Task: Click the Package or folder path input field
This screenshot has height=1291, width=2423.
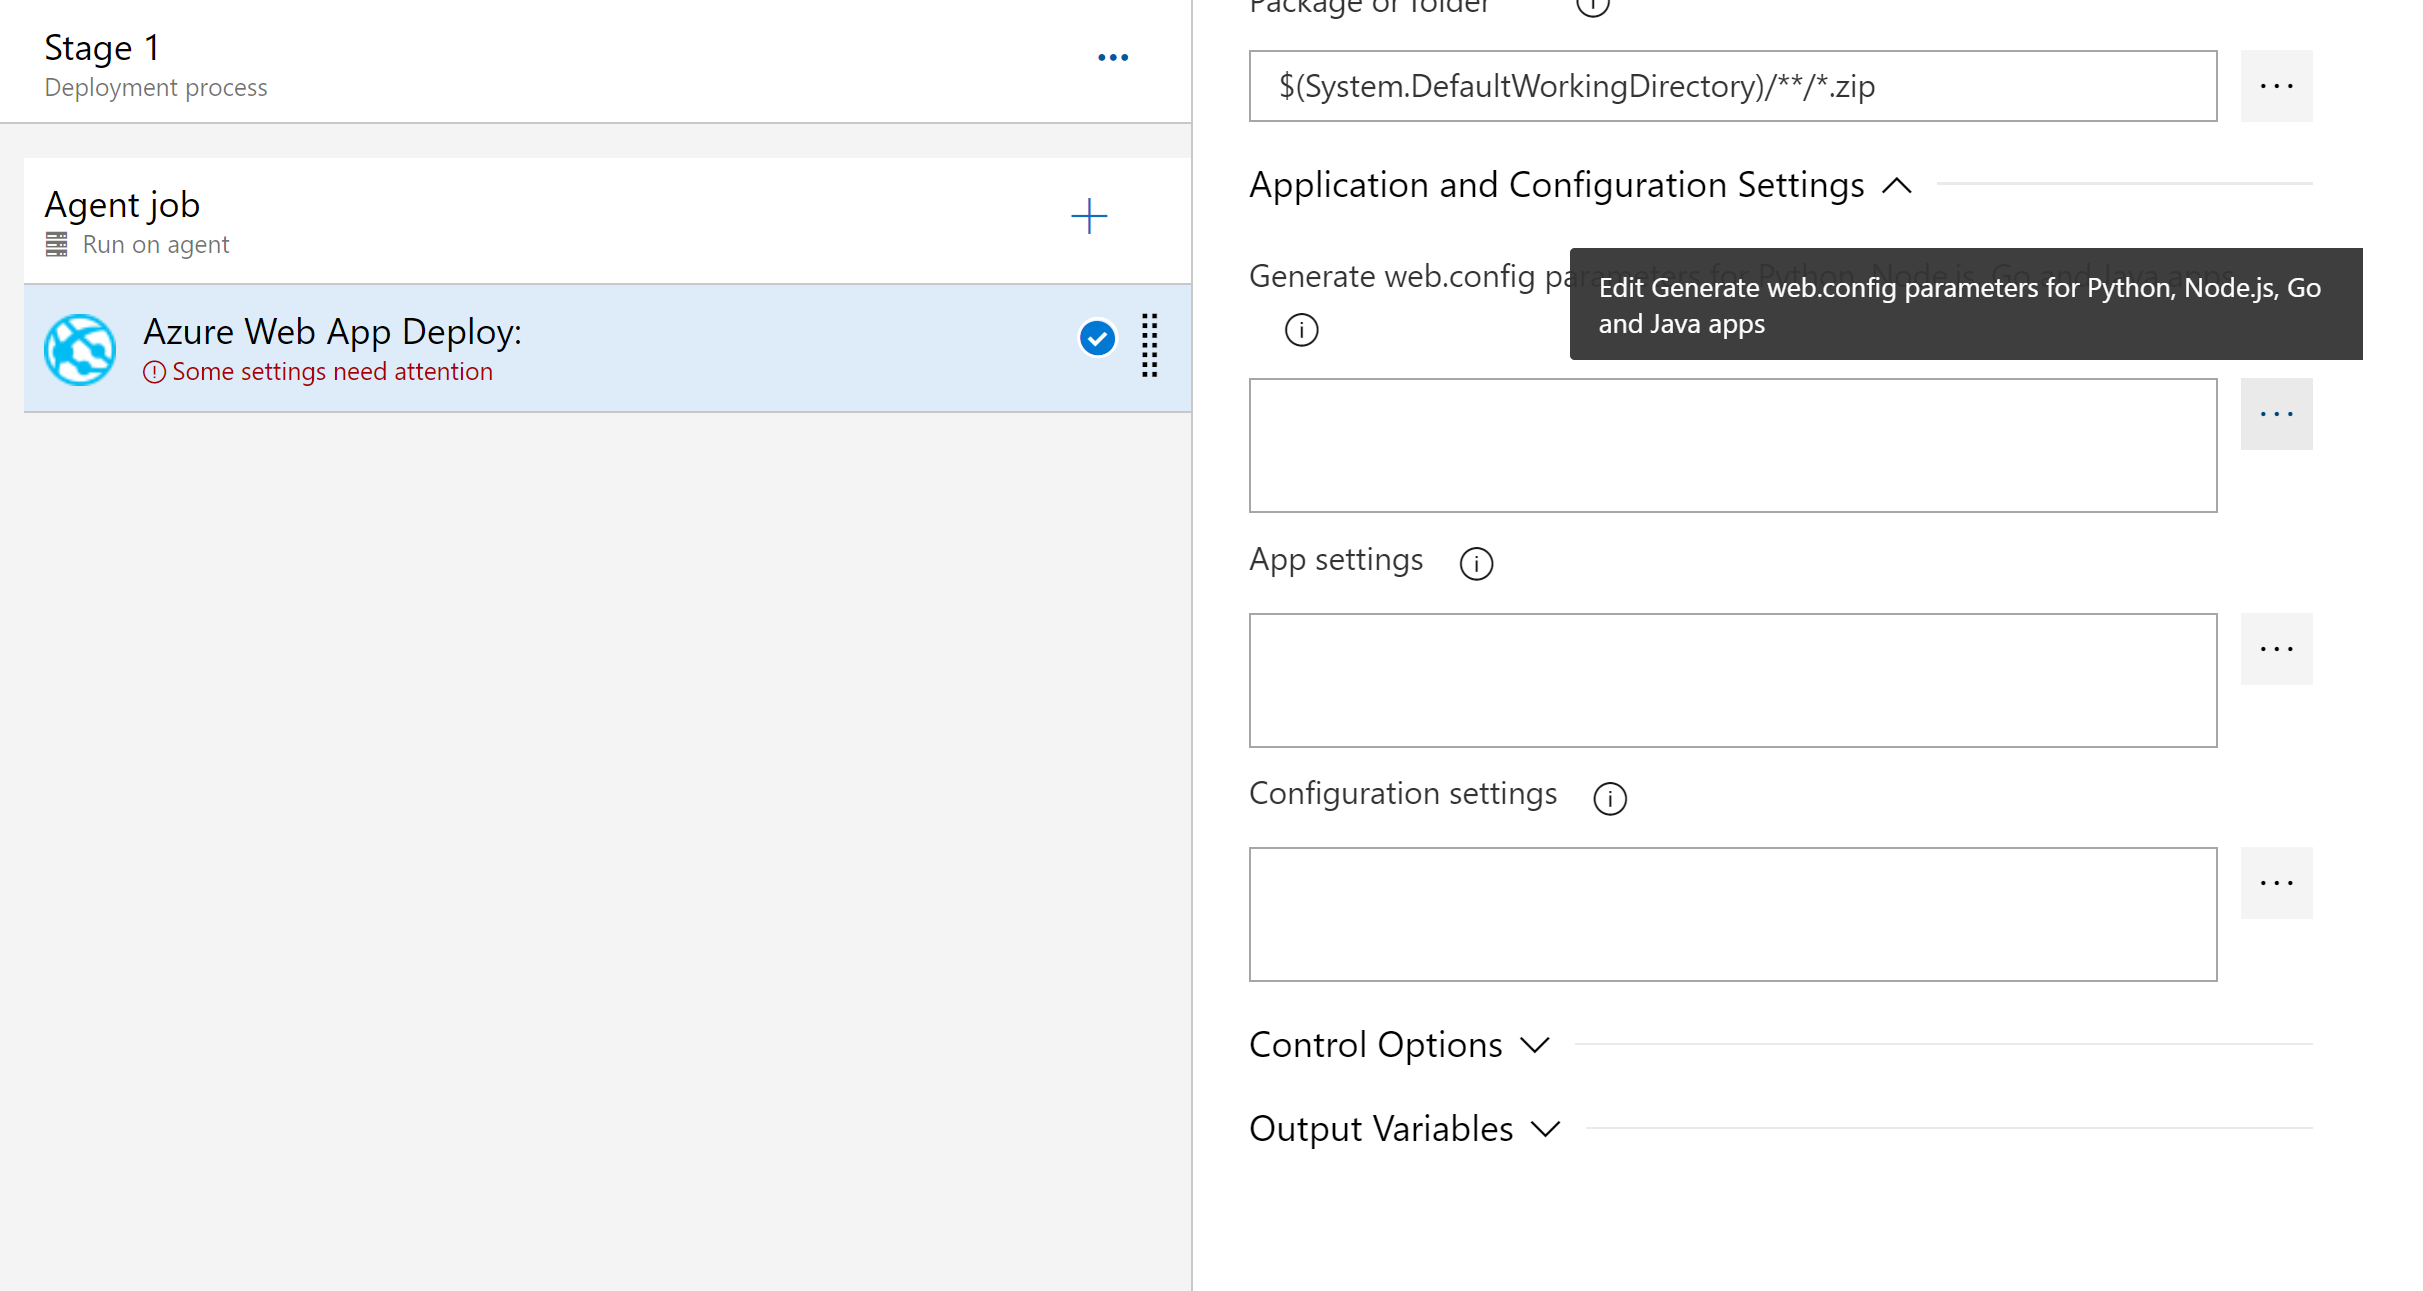Action: 1736,85
